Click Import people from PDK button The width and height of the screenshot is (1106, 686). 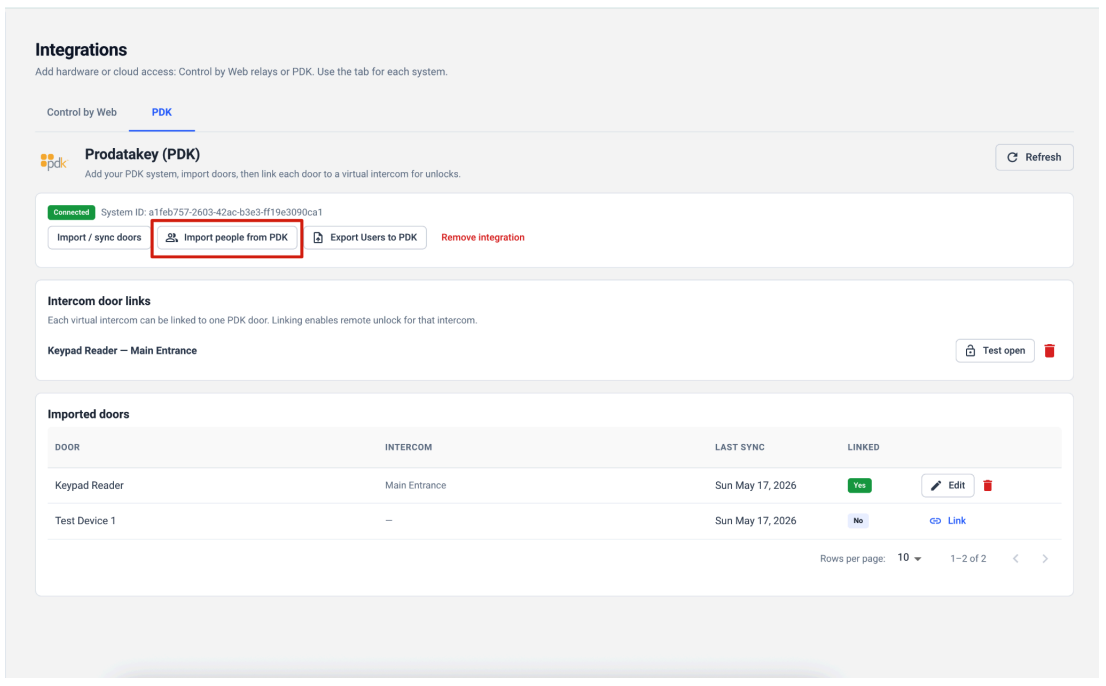tap(227, 238)
